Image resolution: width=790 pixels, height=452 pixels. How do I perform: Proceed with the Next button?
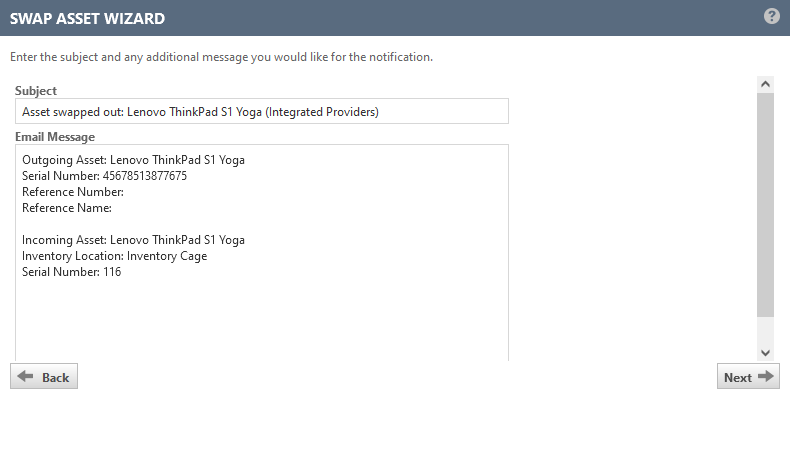click(x=747, y=377)
